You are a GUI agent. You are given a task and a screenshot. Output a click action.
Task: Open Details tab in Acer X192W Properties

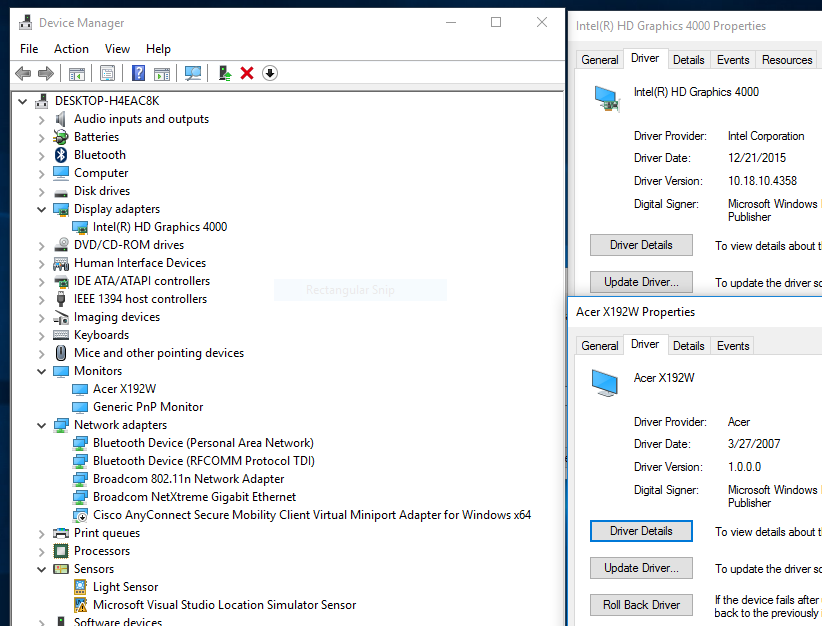point(688,346)
